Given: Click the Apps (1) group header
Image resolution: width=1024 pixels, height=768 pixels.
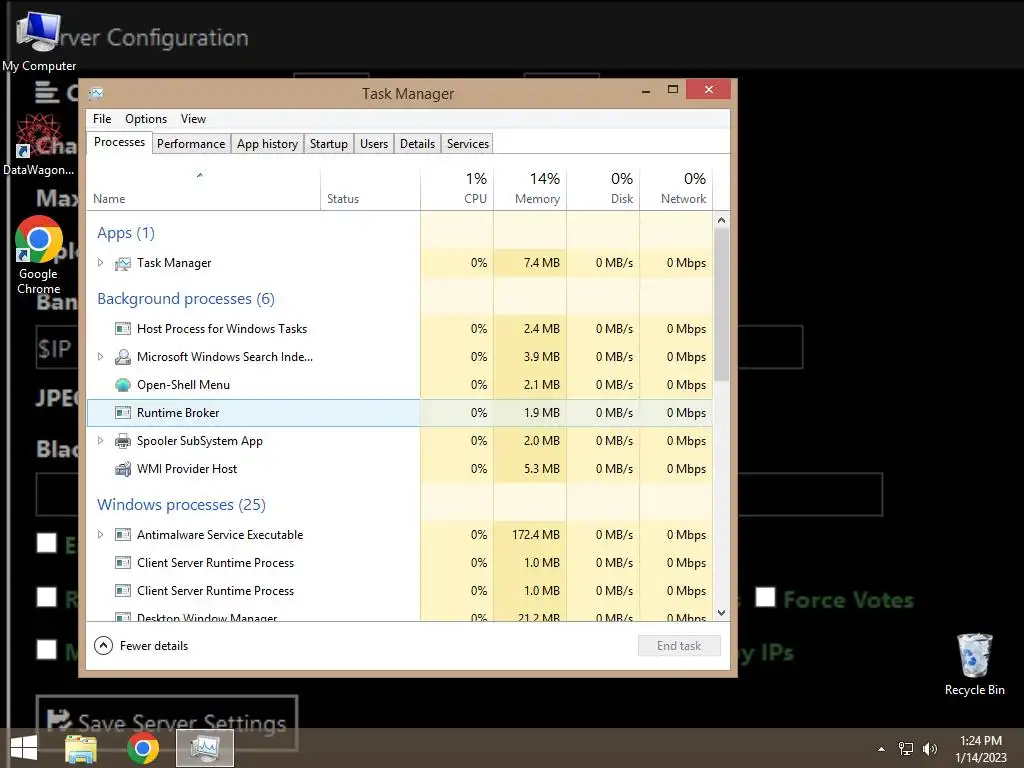Looking at the screenshot, I should click(x=126, y=233).
